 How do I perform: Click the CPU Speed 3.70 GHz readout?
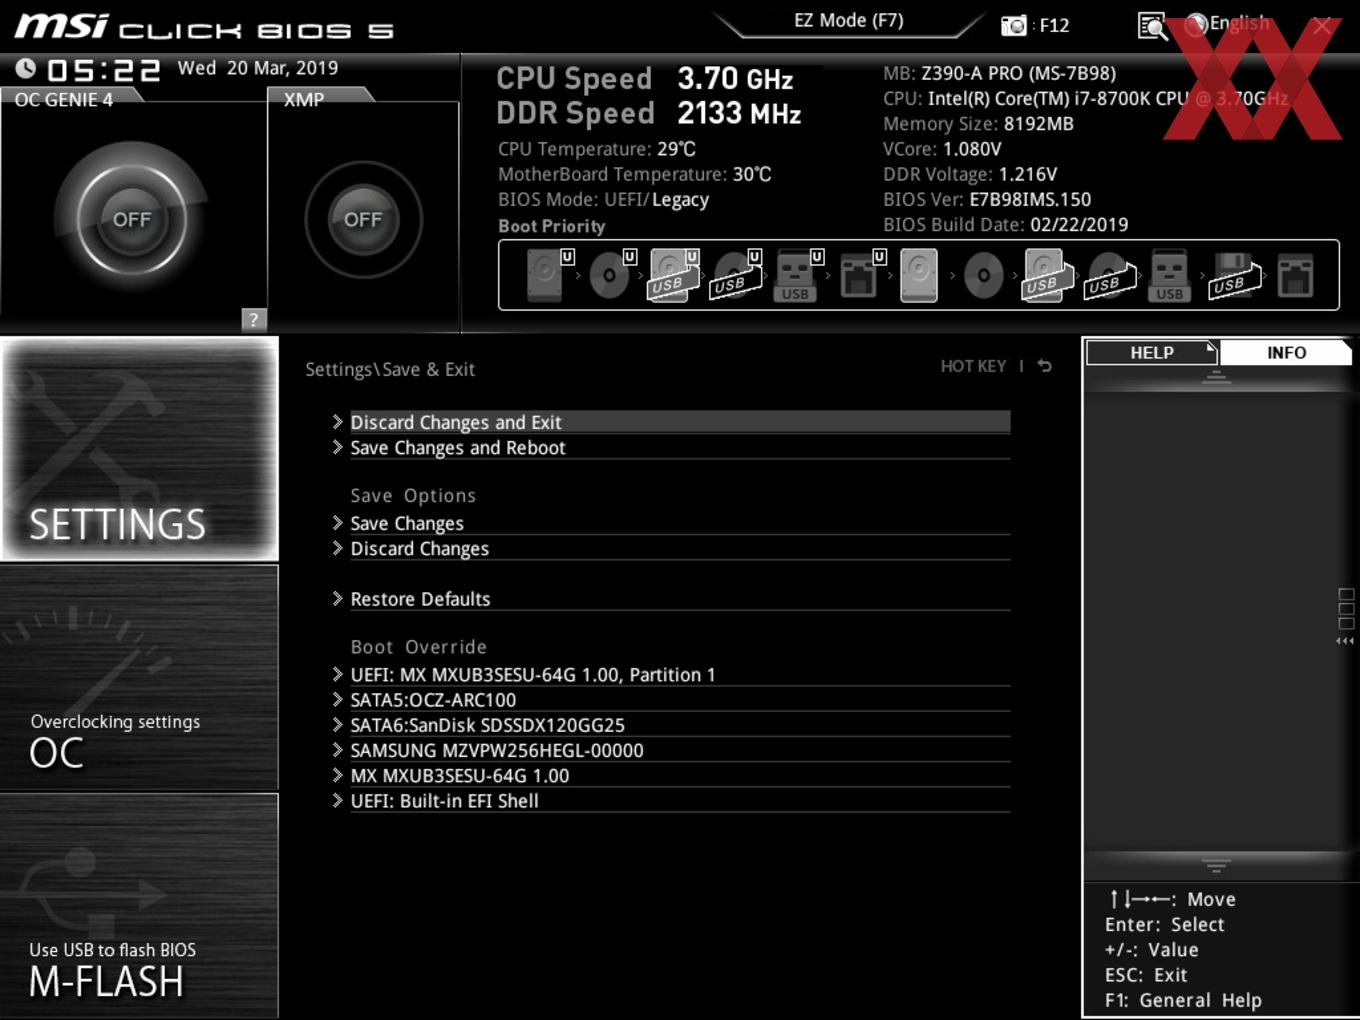tap(645, 79)
